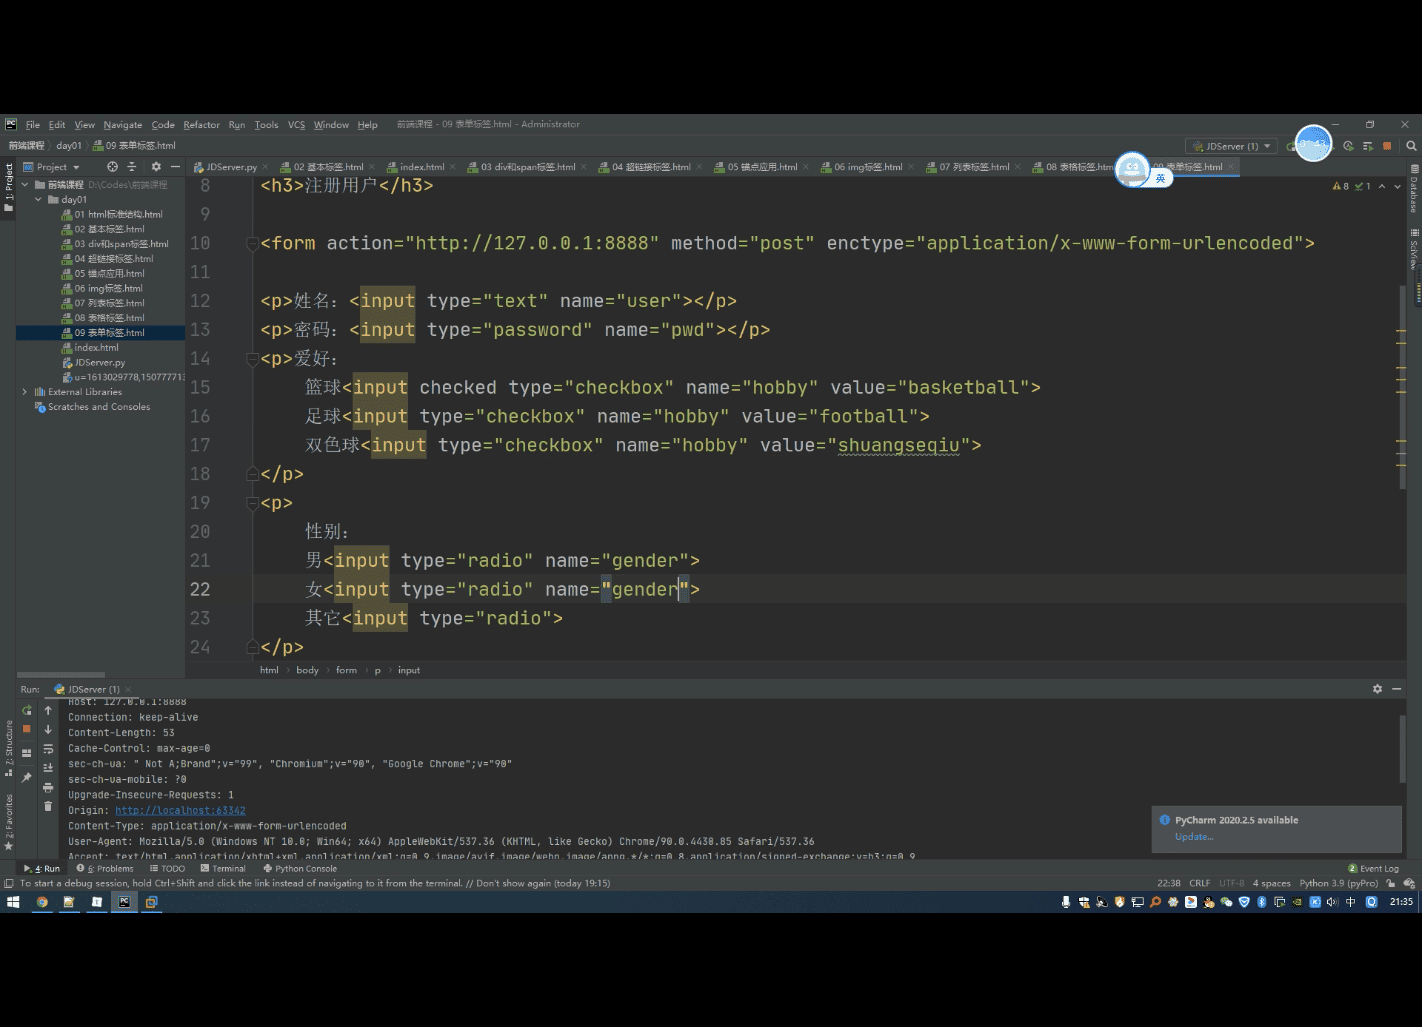
Task: Click the Windows Start button
Action: pyautogui.click(x=13, y=902)
